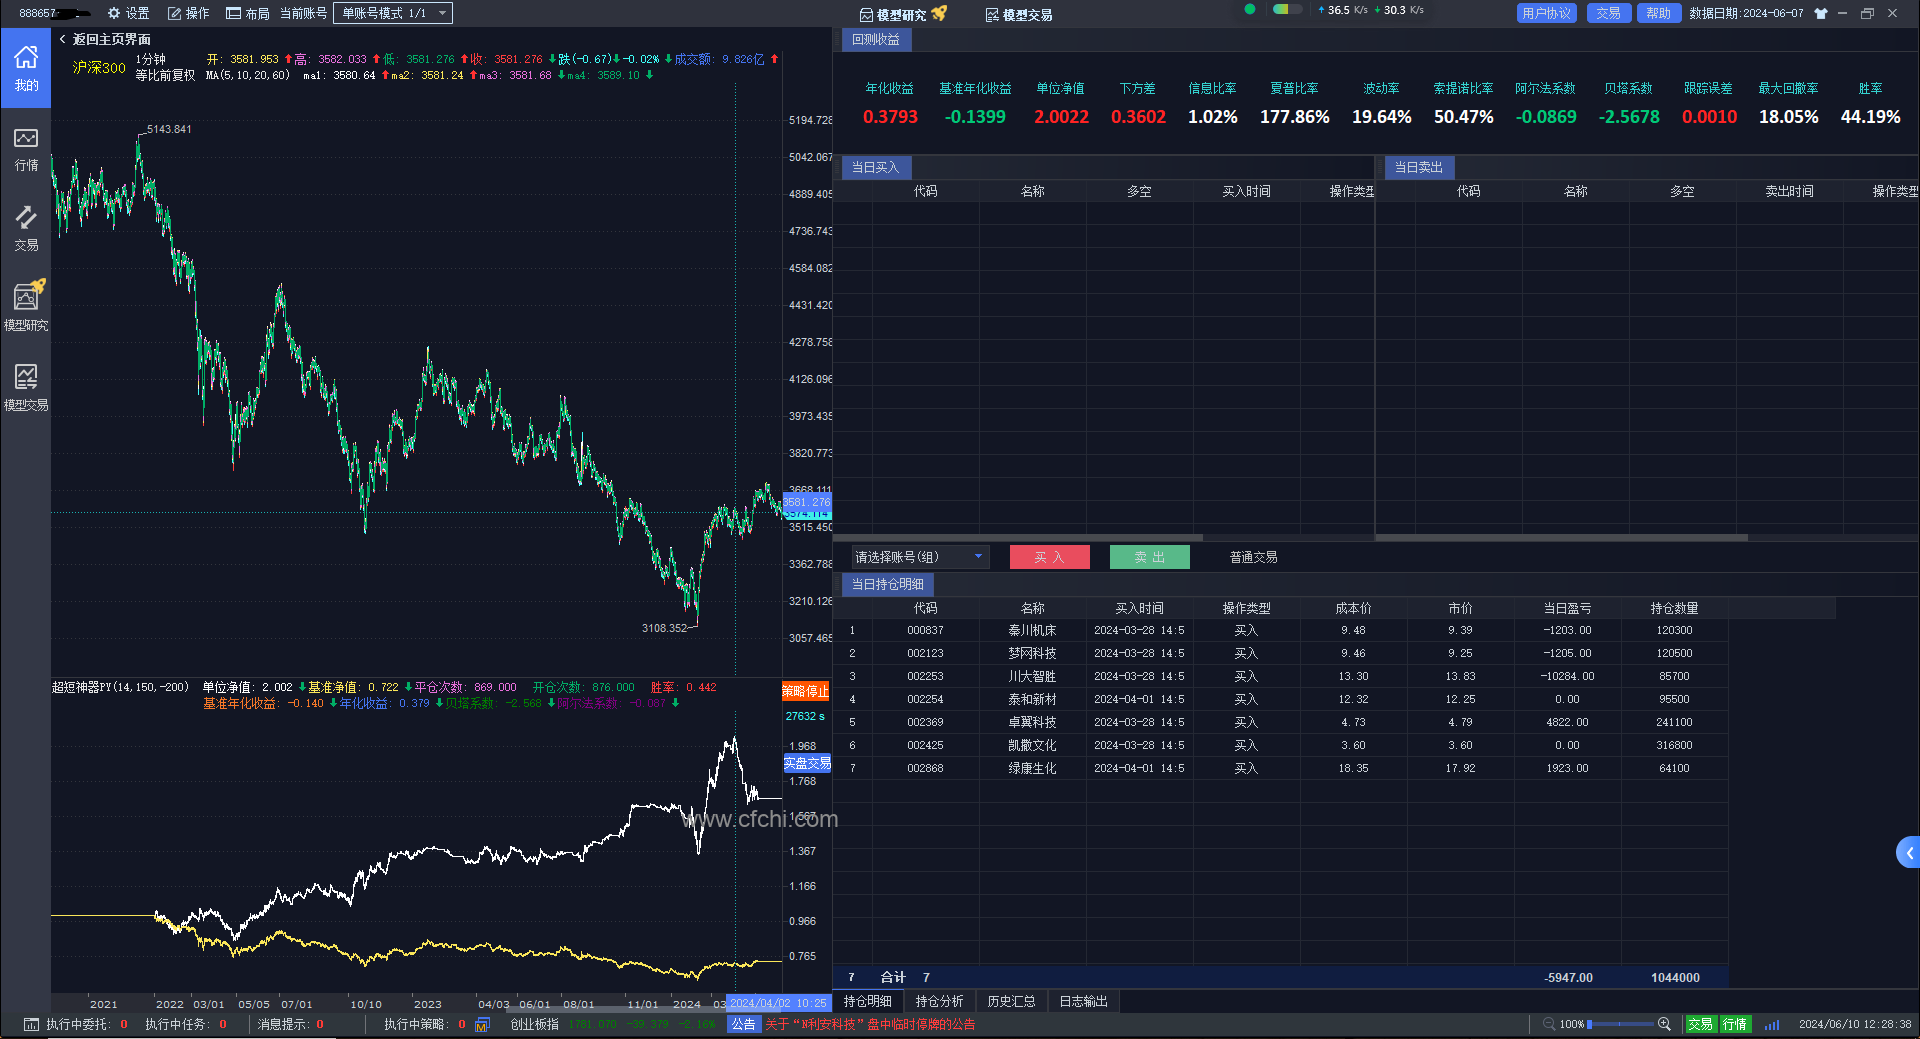Click the green 交易 status indicator
1920x1039 pixels.
[1700, 1024]
